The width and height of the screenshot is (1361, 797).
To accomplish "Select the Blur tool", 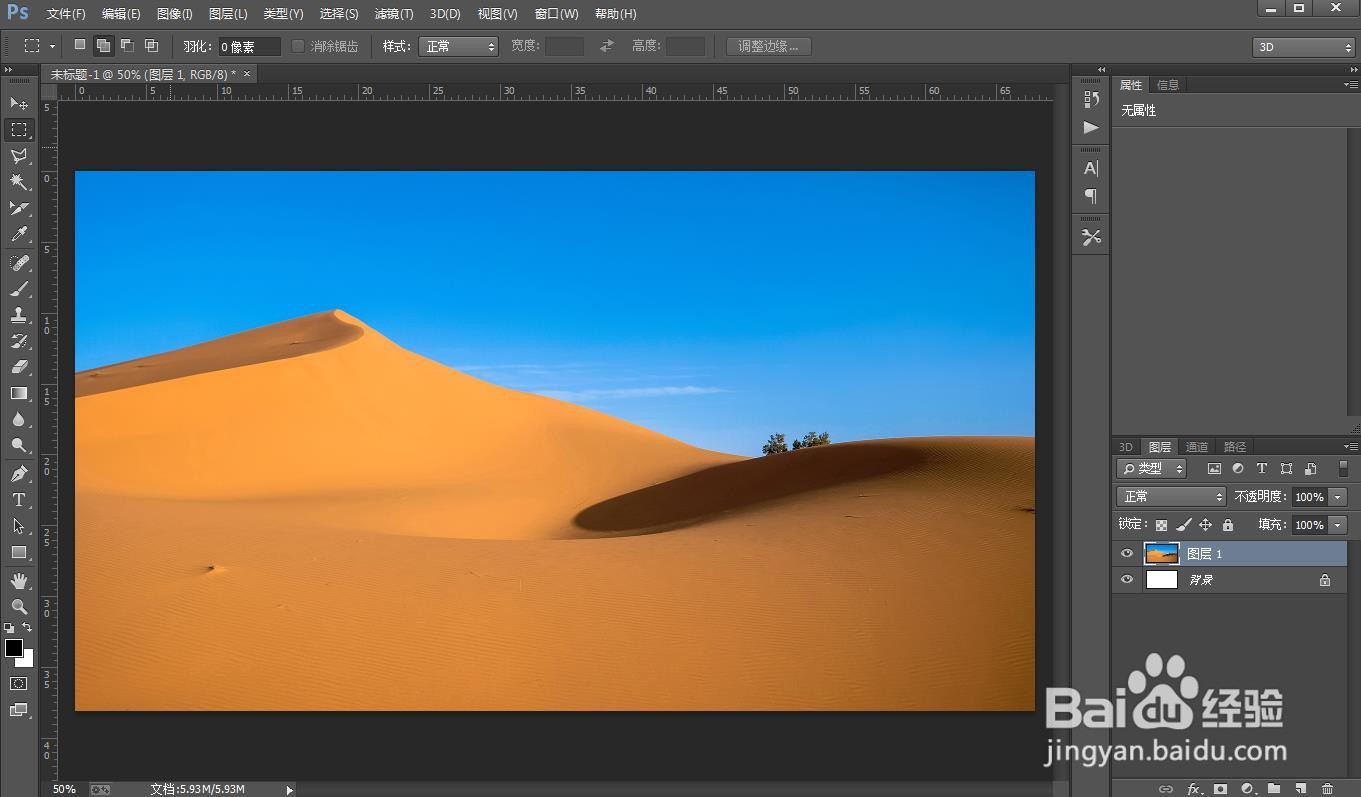I will 19,419.
